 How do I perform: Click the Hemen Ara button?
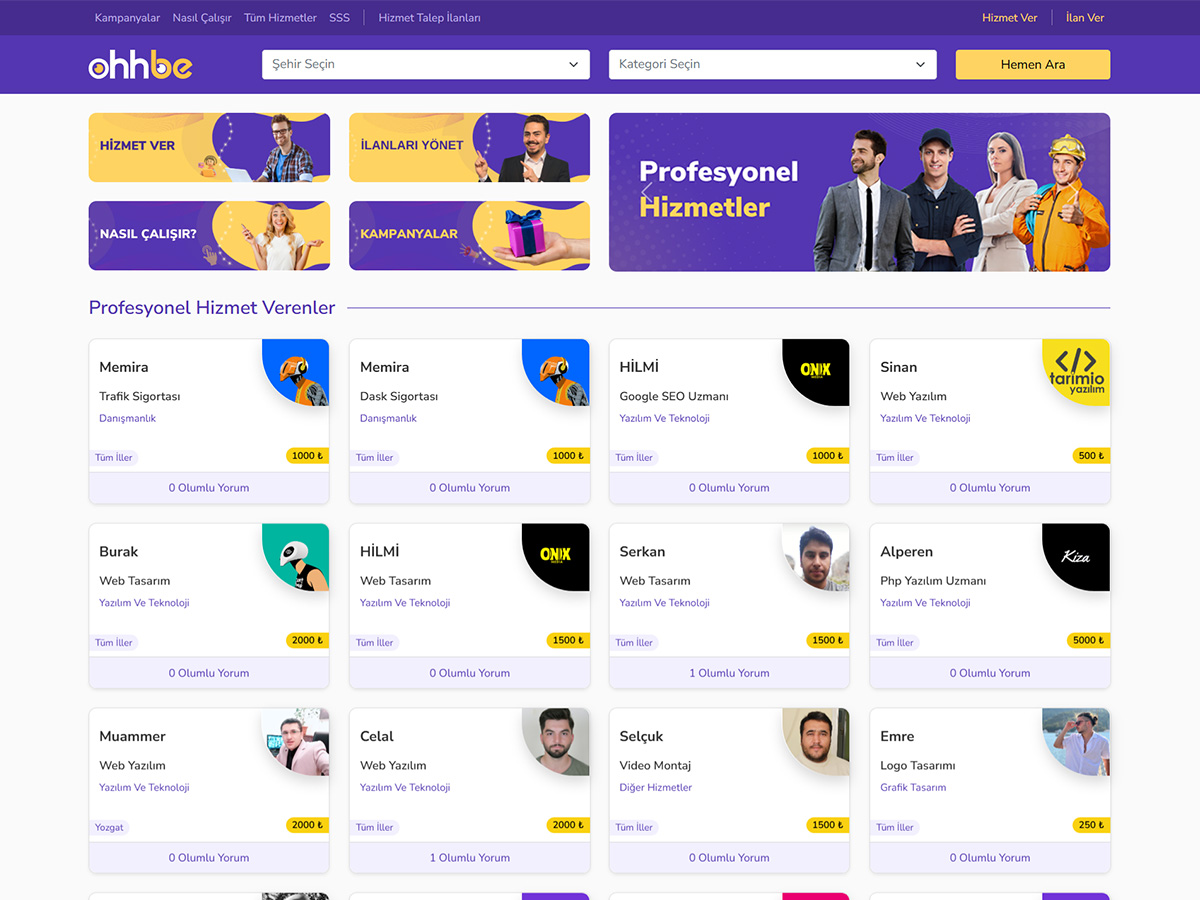(x=1033, y=64)
